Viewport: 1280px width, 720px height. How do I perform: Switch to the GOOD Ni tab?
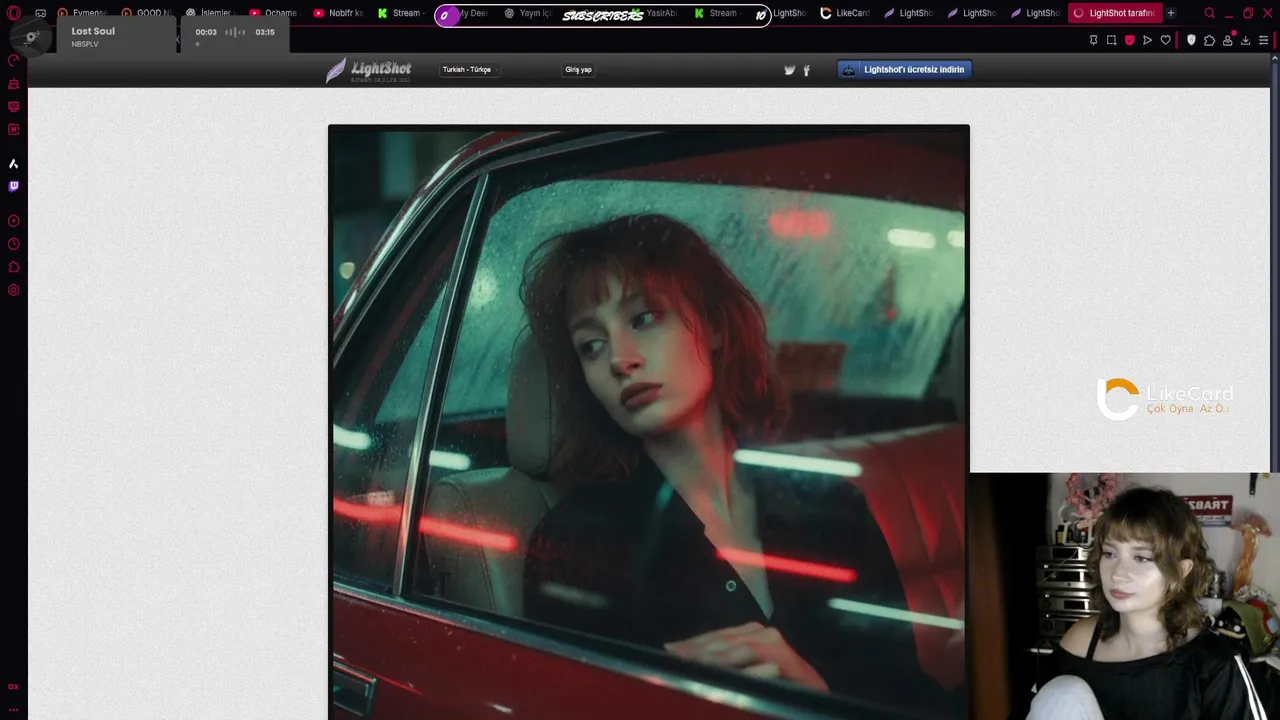pos(147,13)
